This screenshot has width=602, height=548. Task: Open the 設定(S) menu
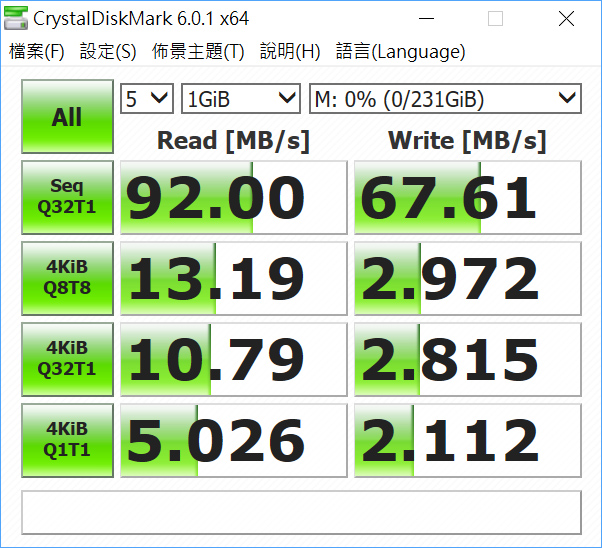pos(108,51)
